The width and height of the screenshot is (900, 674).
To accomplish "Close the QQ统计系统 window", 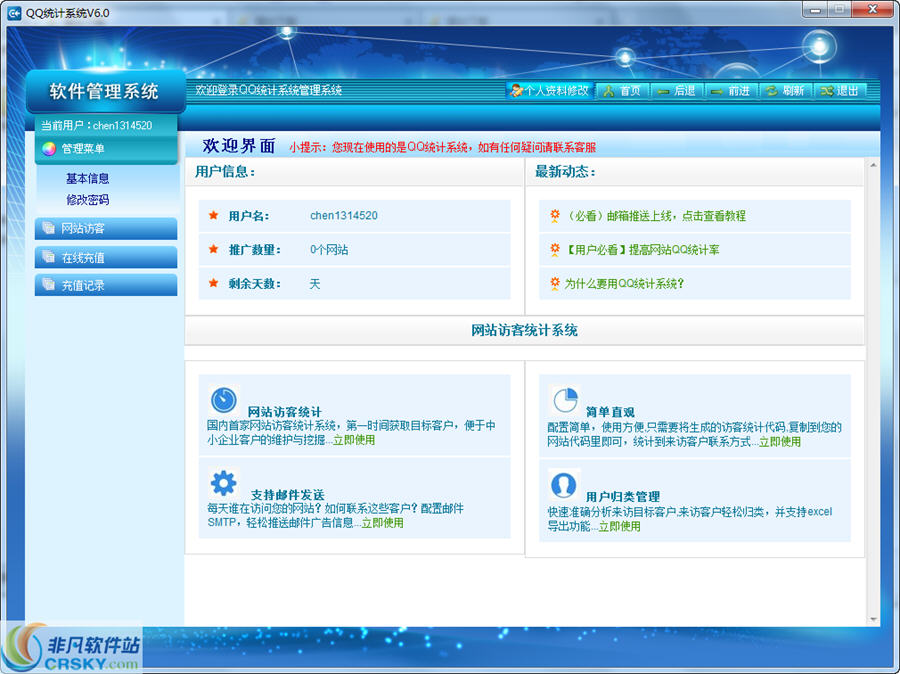I will [x=872, y=10].
